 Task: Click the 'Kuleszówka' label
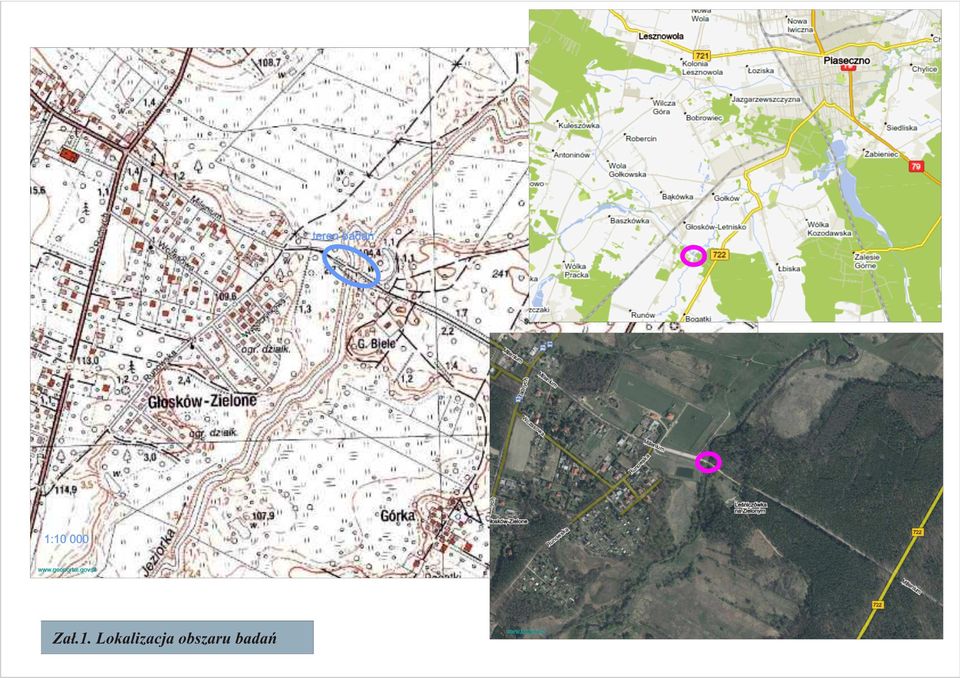579,125
